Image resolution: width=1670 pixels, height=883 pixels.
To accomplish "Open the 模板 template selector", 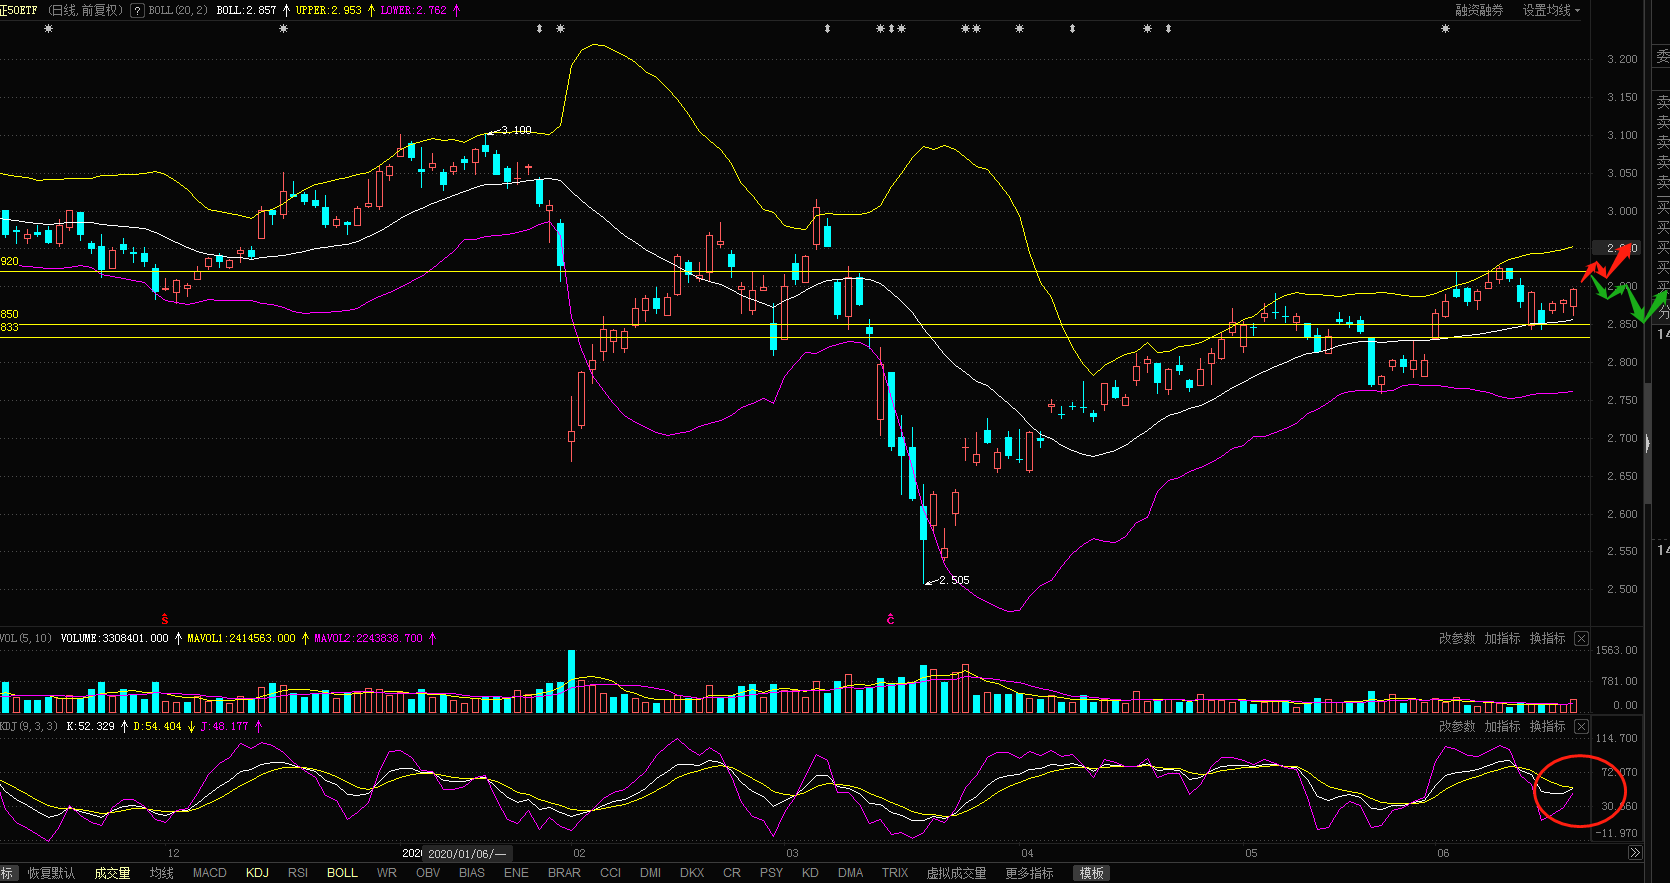I will coord(1091,873).
